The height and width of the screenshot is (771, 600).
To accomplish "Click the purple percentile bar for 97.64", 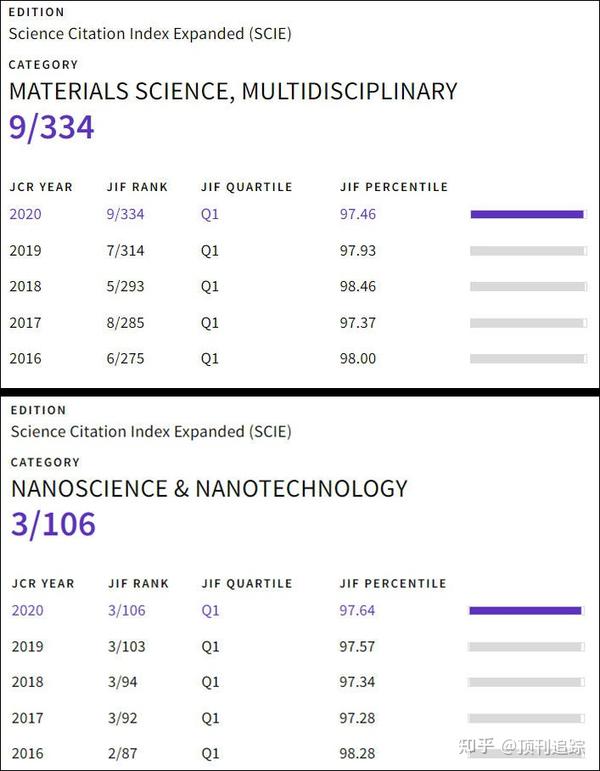I will (x=525, y=610).
